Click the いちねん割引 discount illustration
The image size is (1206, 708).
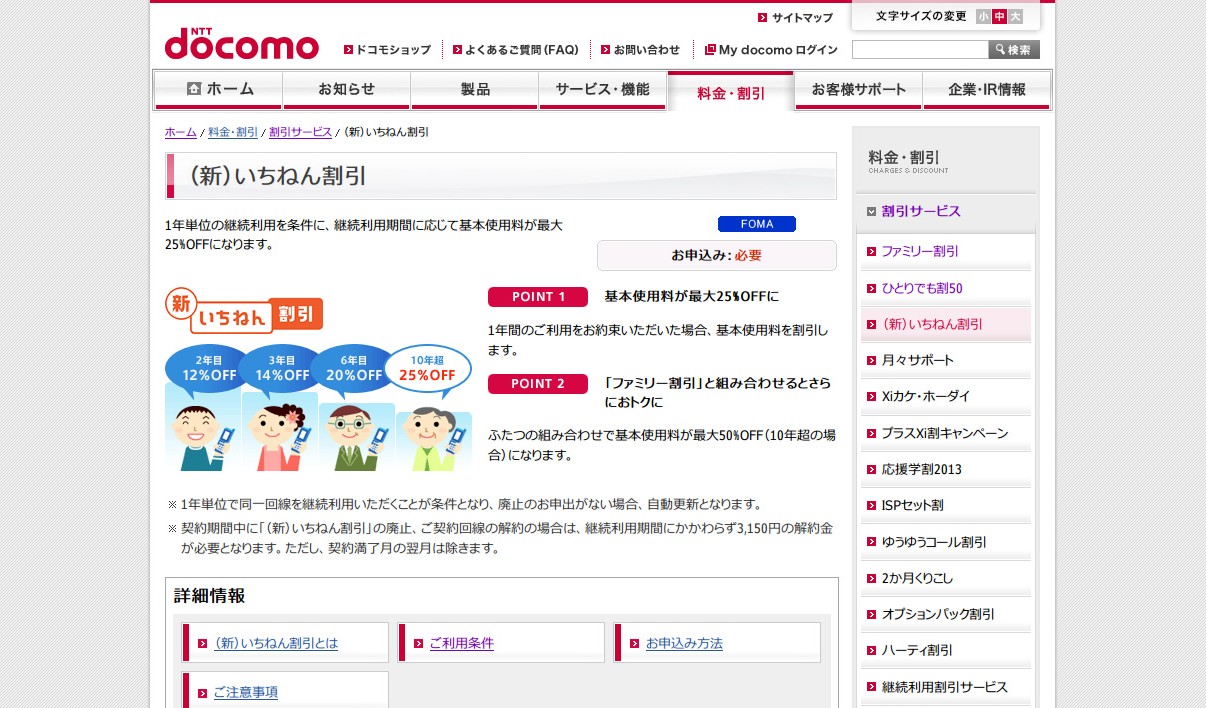click(318, 380)
